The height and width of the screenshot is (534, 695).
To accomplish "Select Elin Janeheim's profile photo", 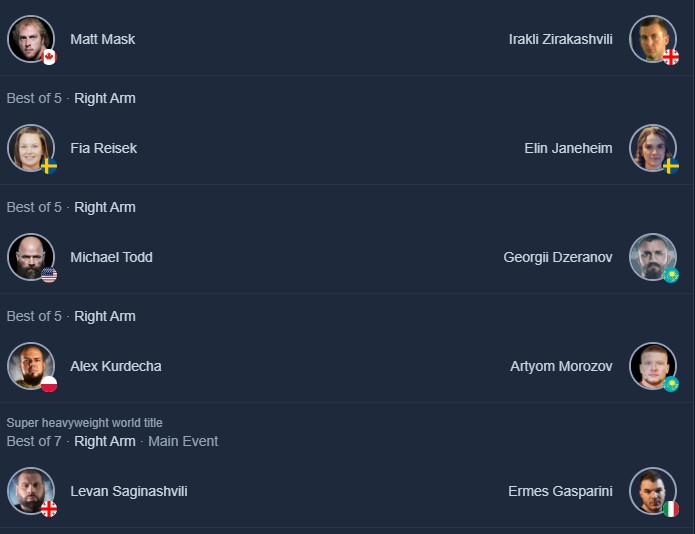I will [x=652, y=148].
